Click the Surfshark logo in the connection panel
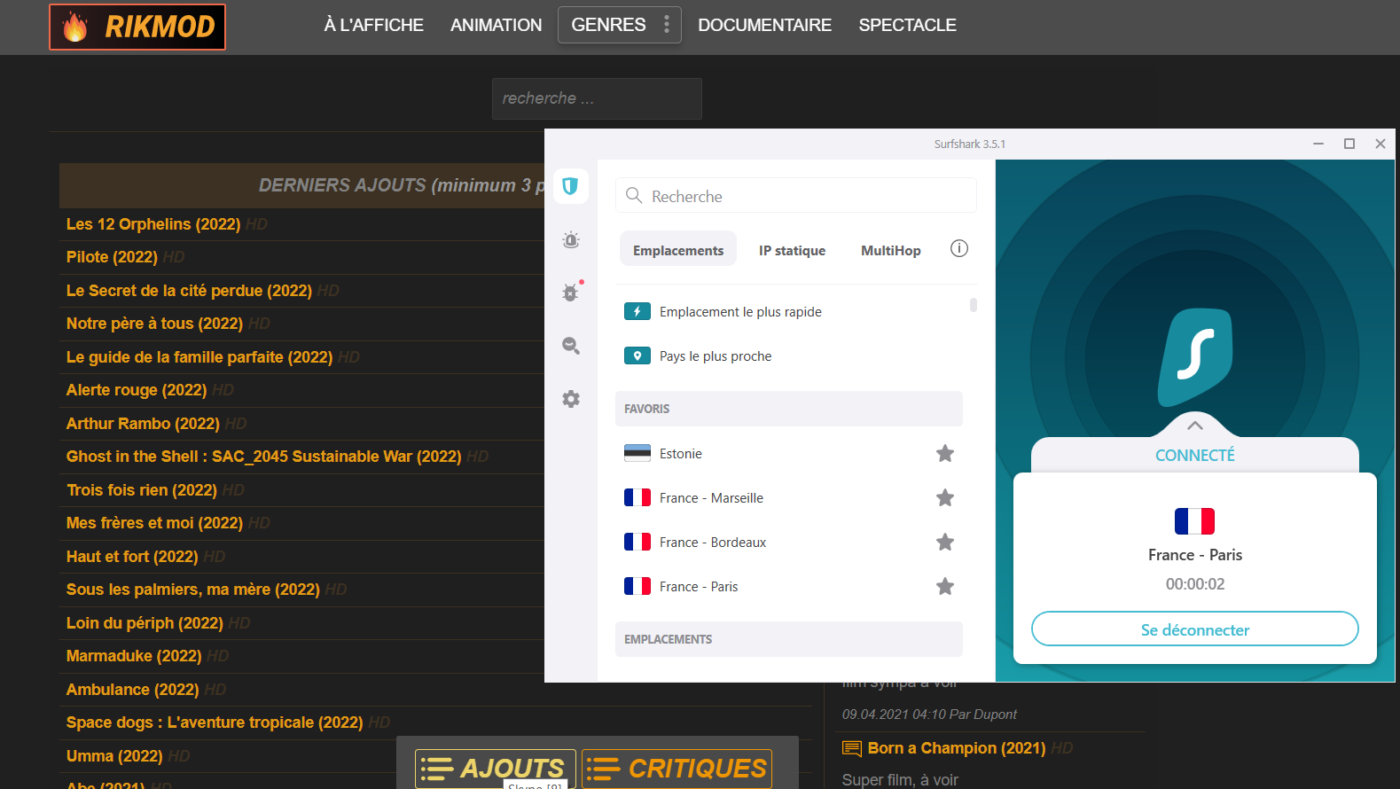 1195,357
